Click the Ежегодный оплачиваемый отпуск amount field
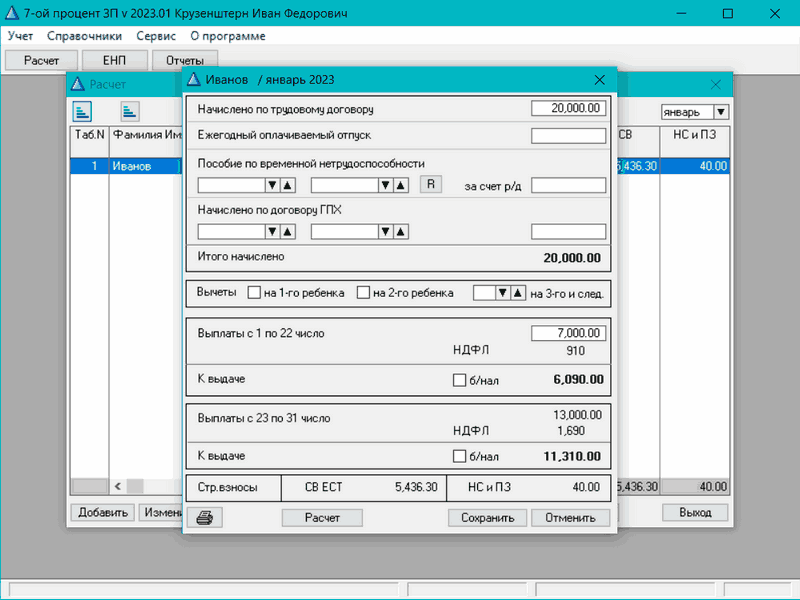This screenshot has width=800, height=600. 568,136
